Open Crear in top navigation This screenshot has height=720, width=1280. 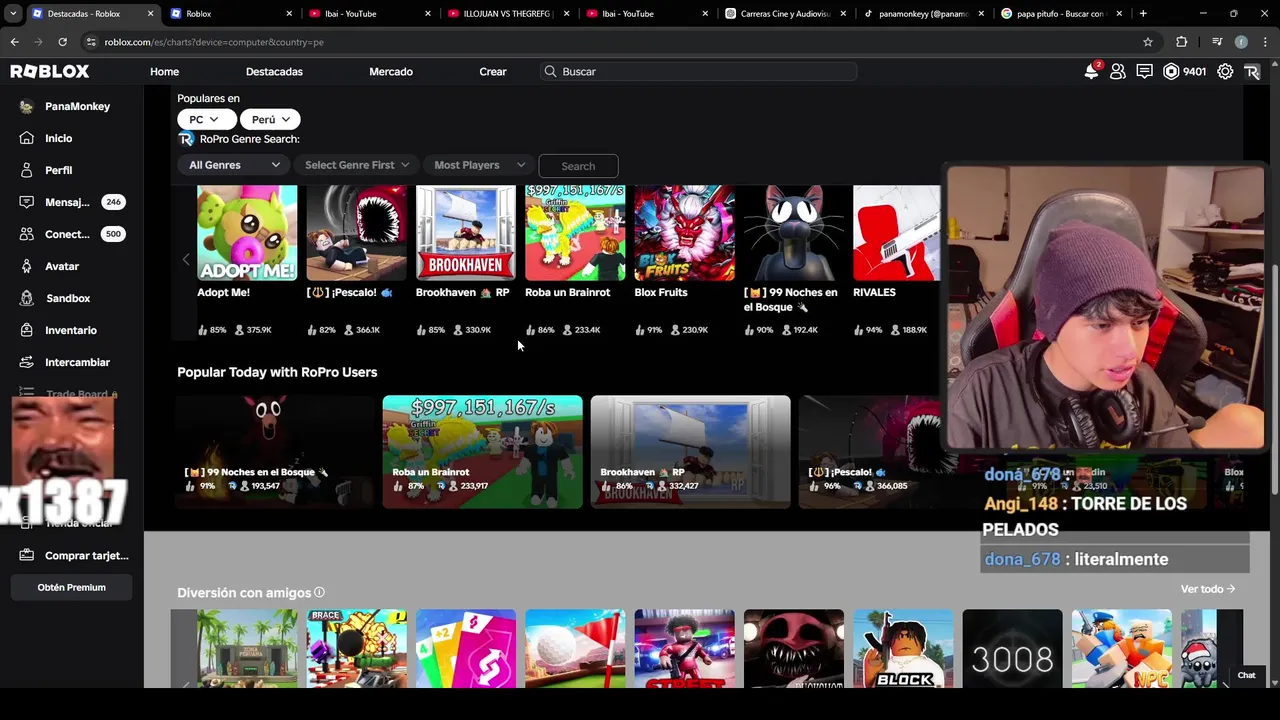(x=493, y=72)
